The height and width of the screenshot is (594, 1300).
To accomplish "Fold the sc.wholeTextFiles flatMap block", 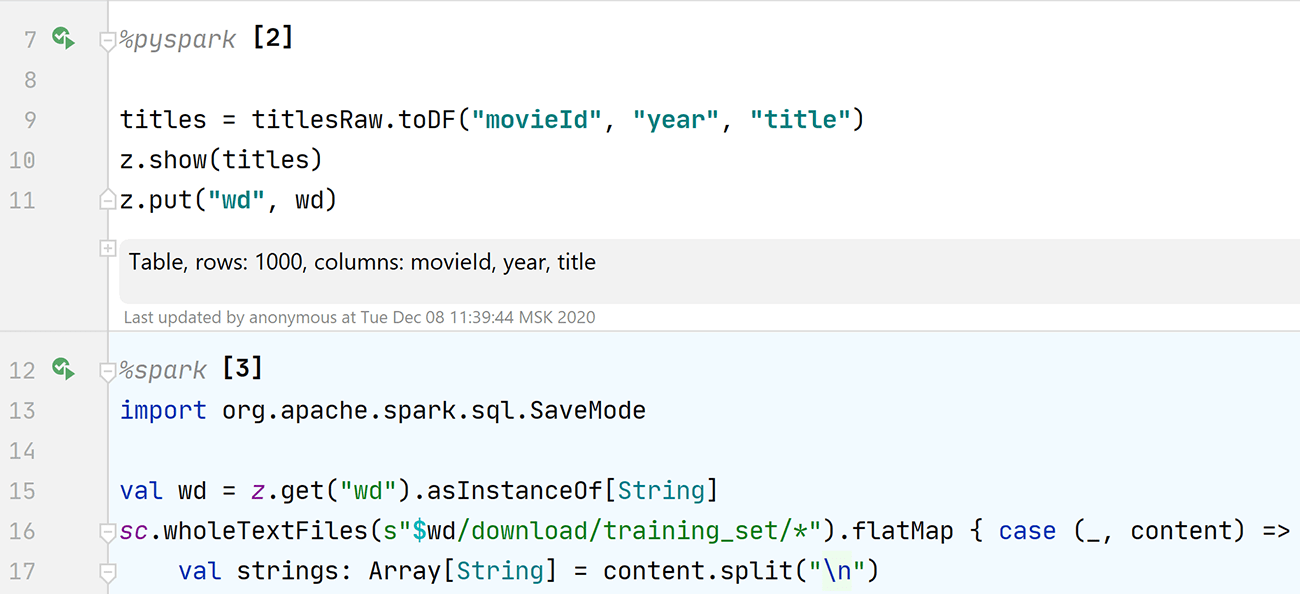I will pyautogui.click(x=108, y=532).
